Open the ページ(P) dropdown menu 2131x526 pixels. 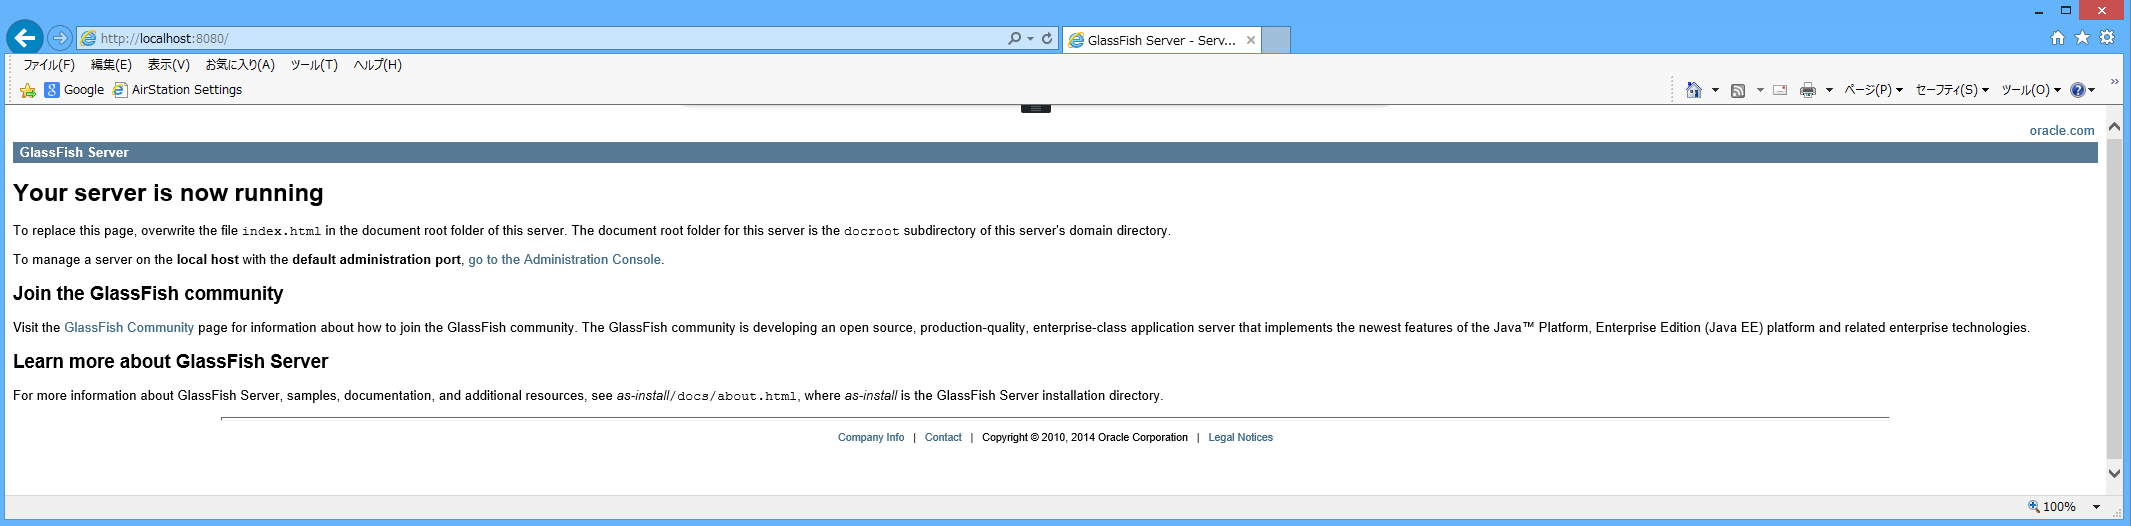(1873, 90)
